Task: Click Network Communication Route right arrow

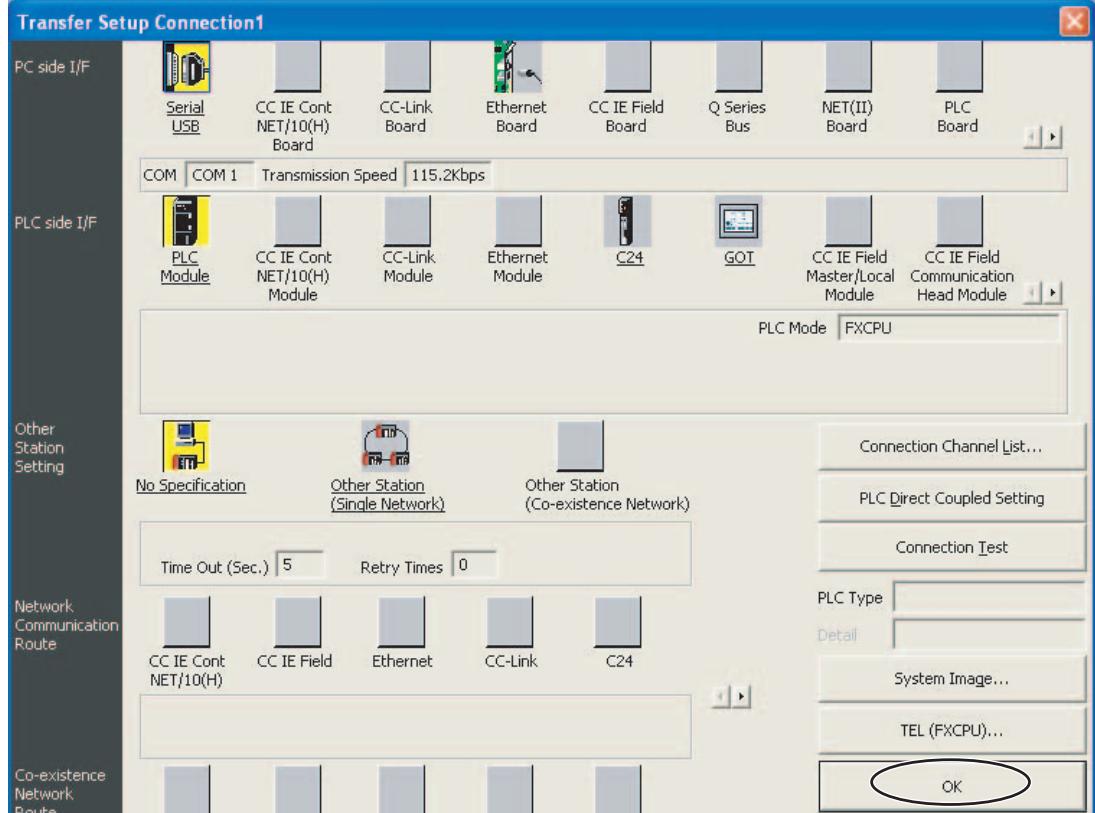Action: coord(741,696)
